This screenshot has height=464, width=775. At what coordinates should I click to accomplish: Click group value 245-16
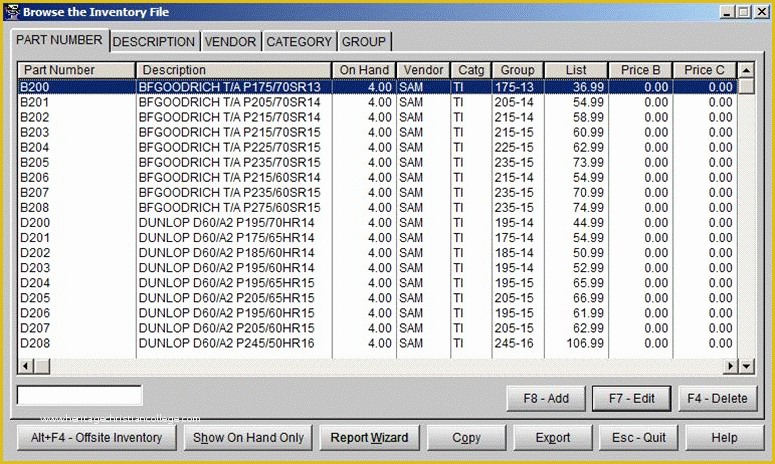click(514, 343)
